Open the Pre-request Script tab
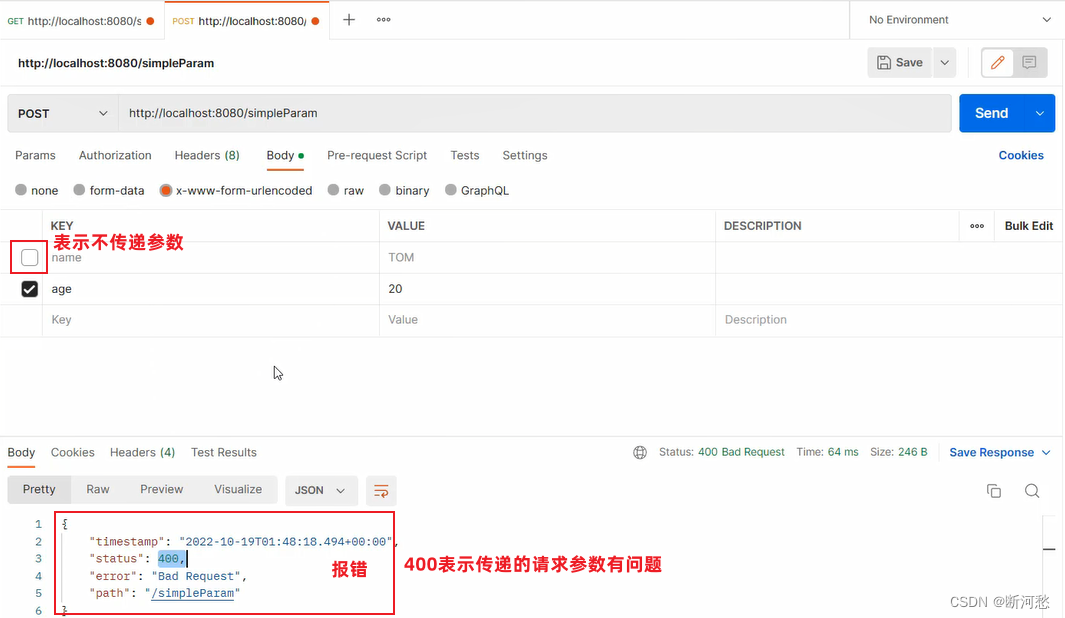Screen dimensions: 1065x618 click(x=377, y=156)
